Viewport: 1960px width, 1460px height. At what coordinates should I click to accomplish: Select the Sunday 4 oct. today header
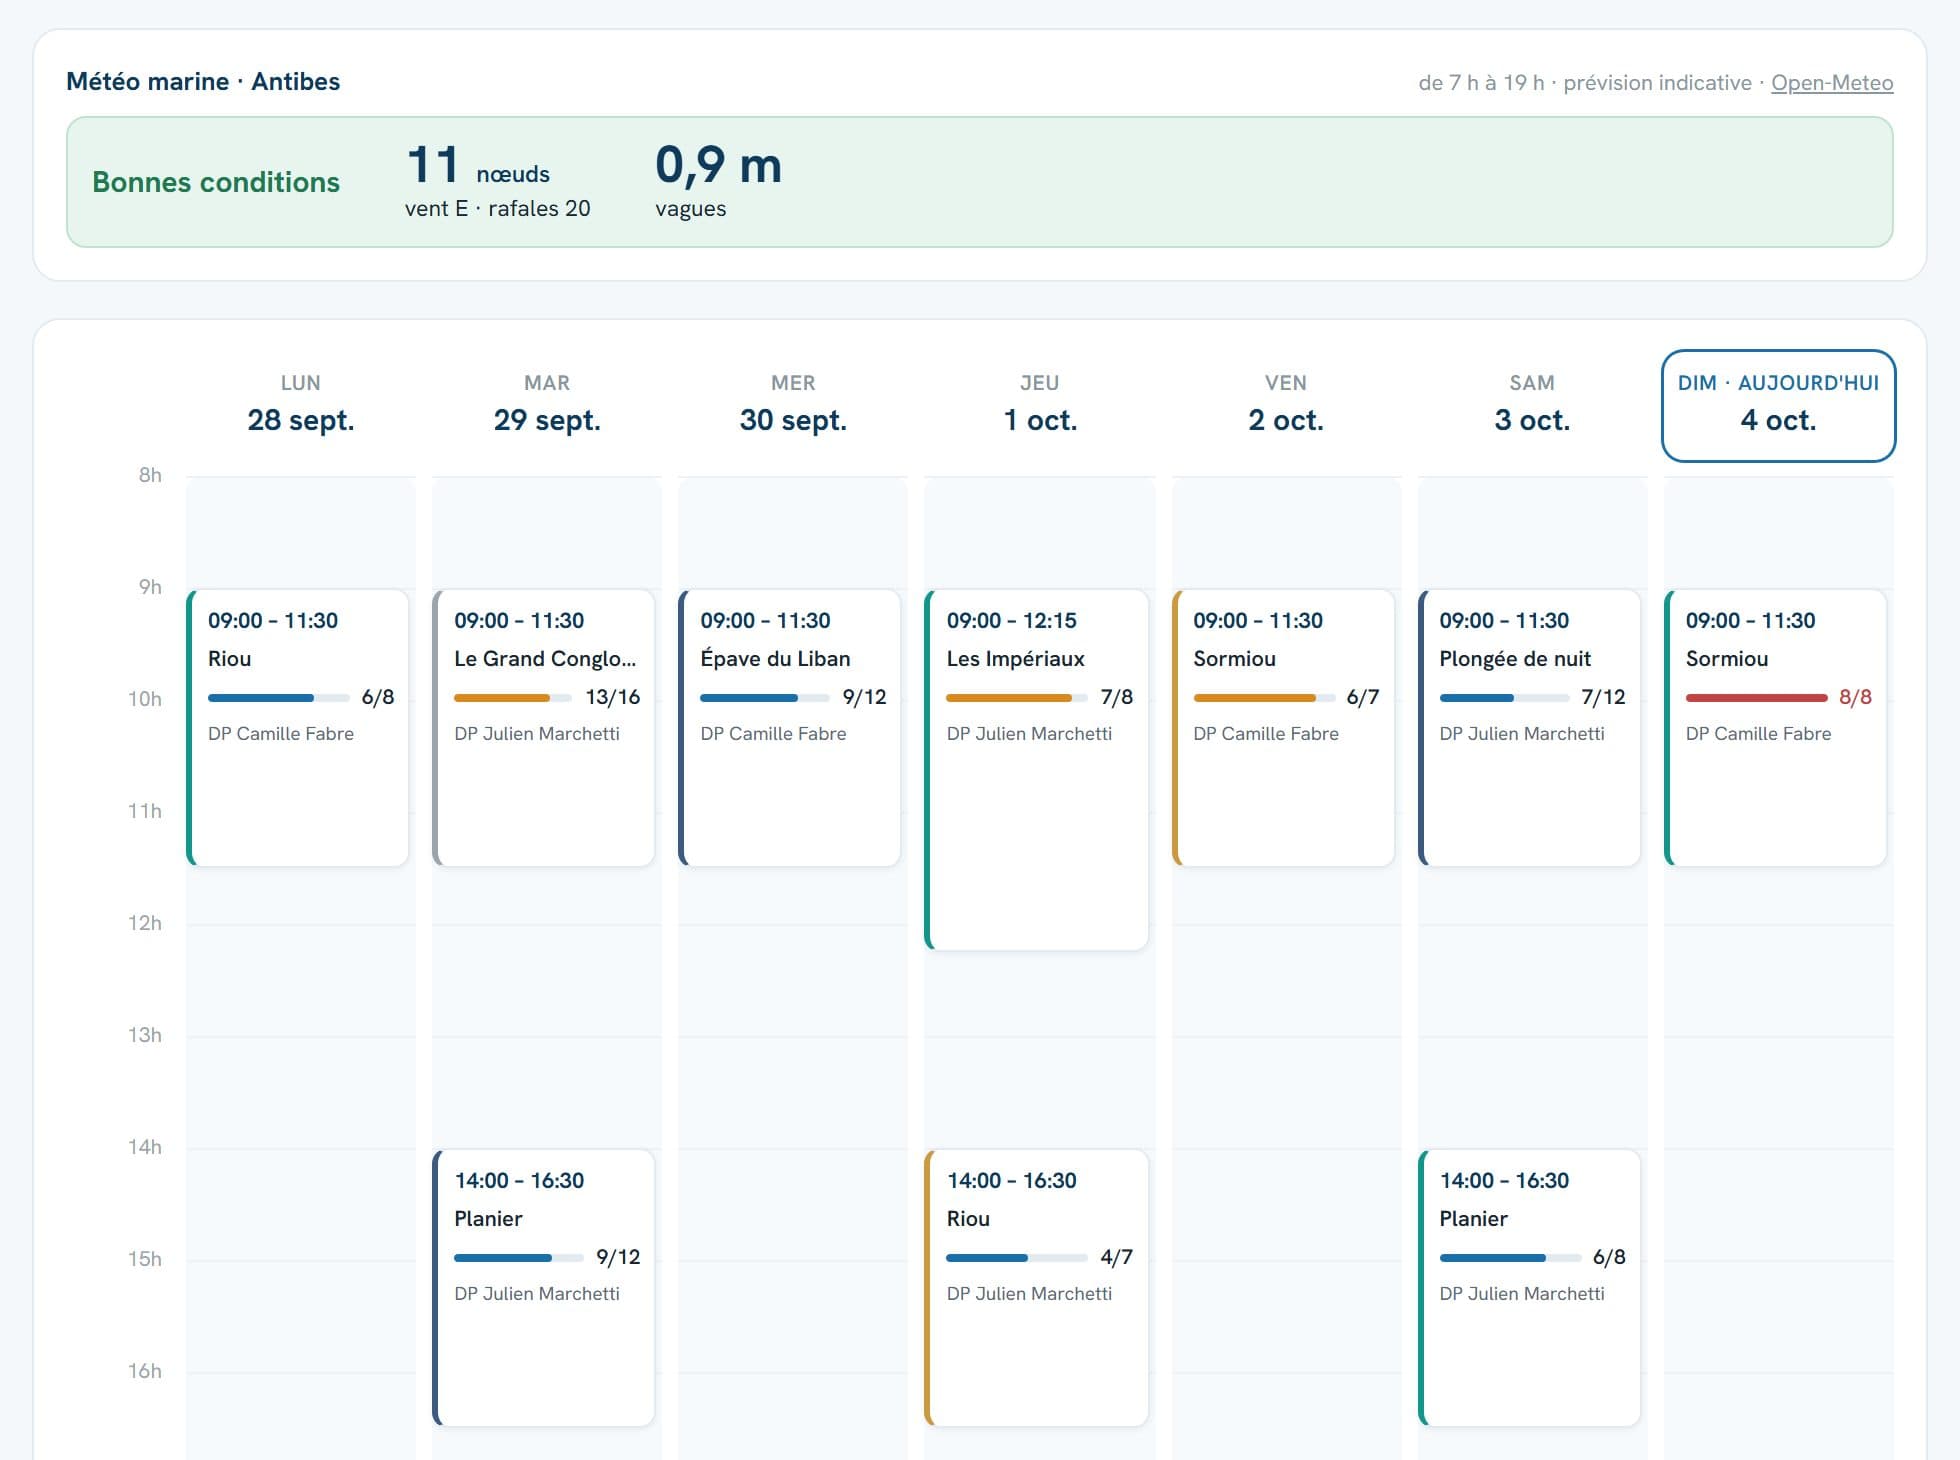[x=1778, y=406]
